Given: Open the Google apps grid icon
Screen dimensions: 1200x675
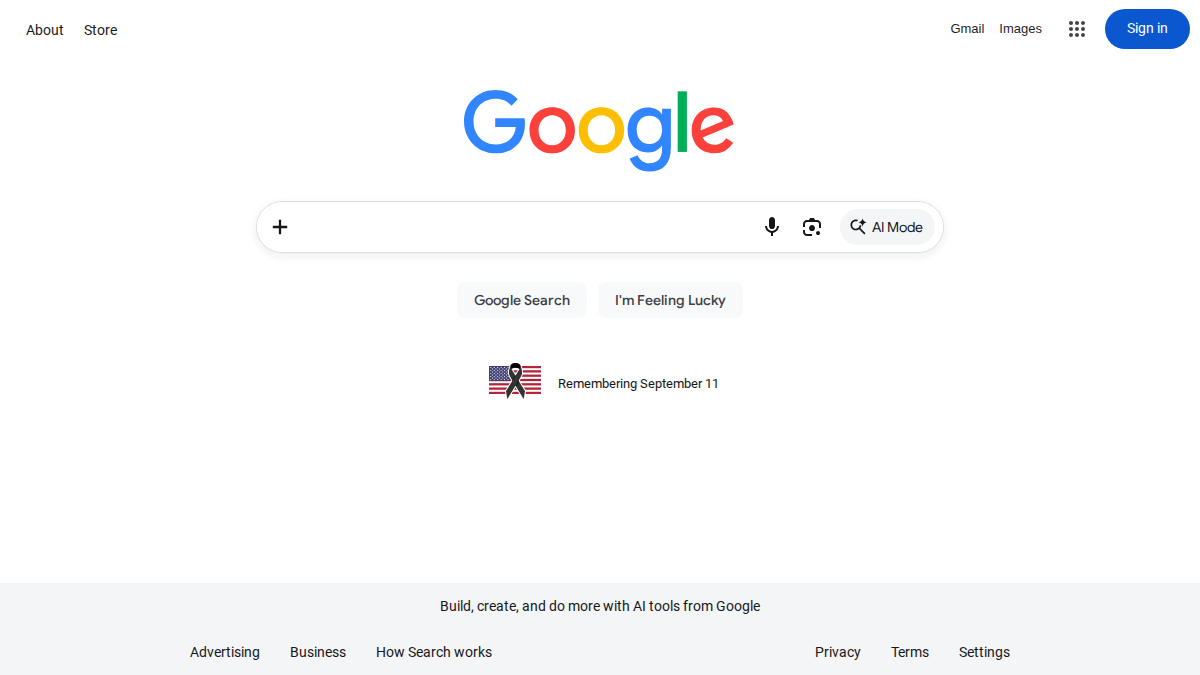Looking at the screenshot, I should point(1077,29).
